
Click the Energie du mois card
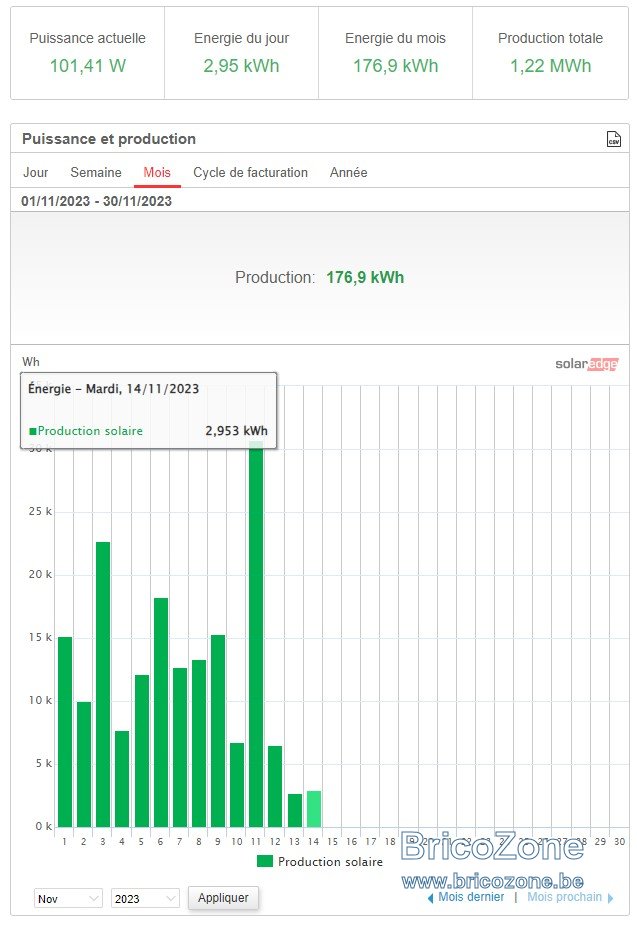coord(395,53)
